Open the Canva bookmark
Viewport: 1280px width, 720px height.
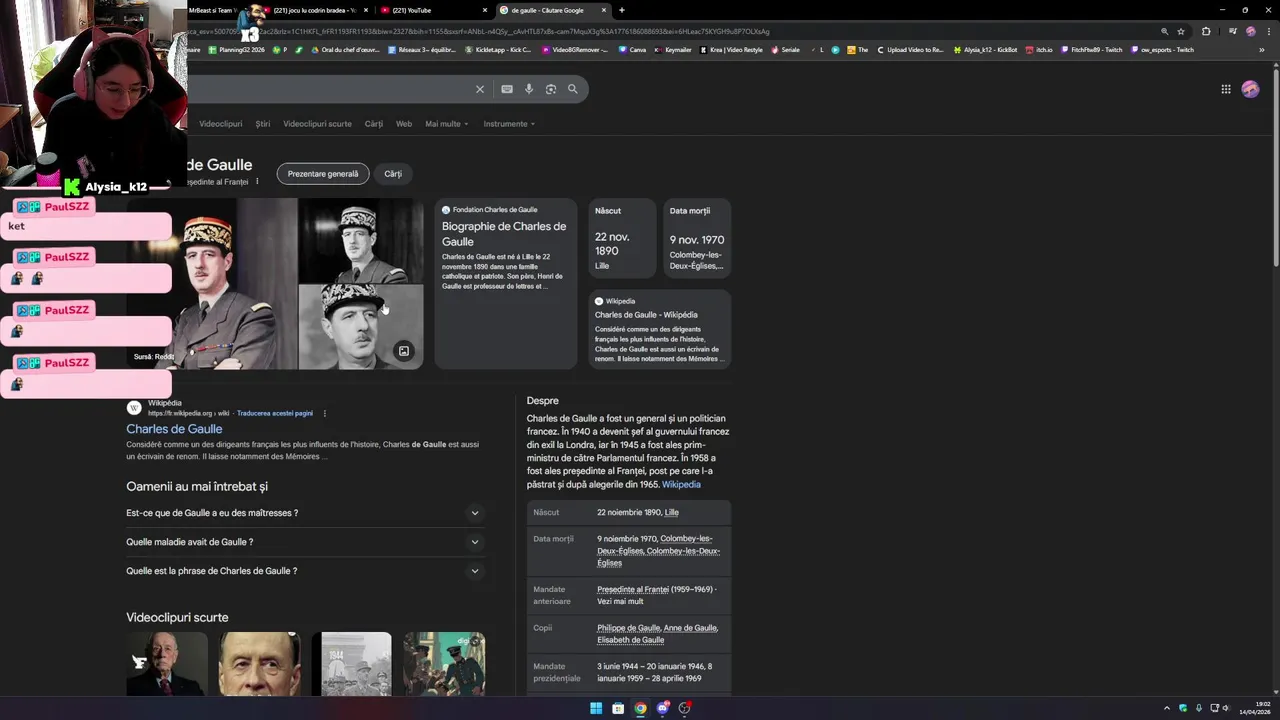(x=632, y=50)
